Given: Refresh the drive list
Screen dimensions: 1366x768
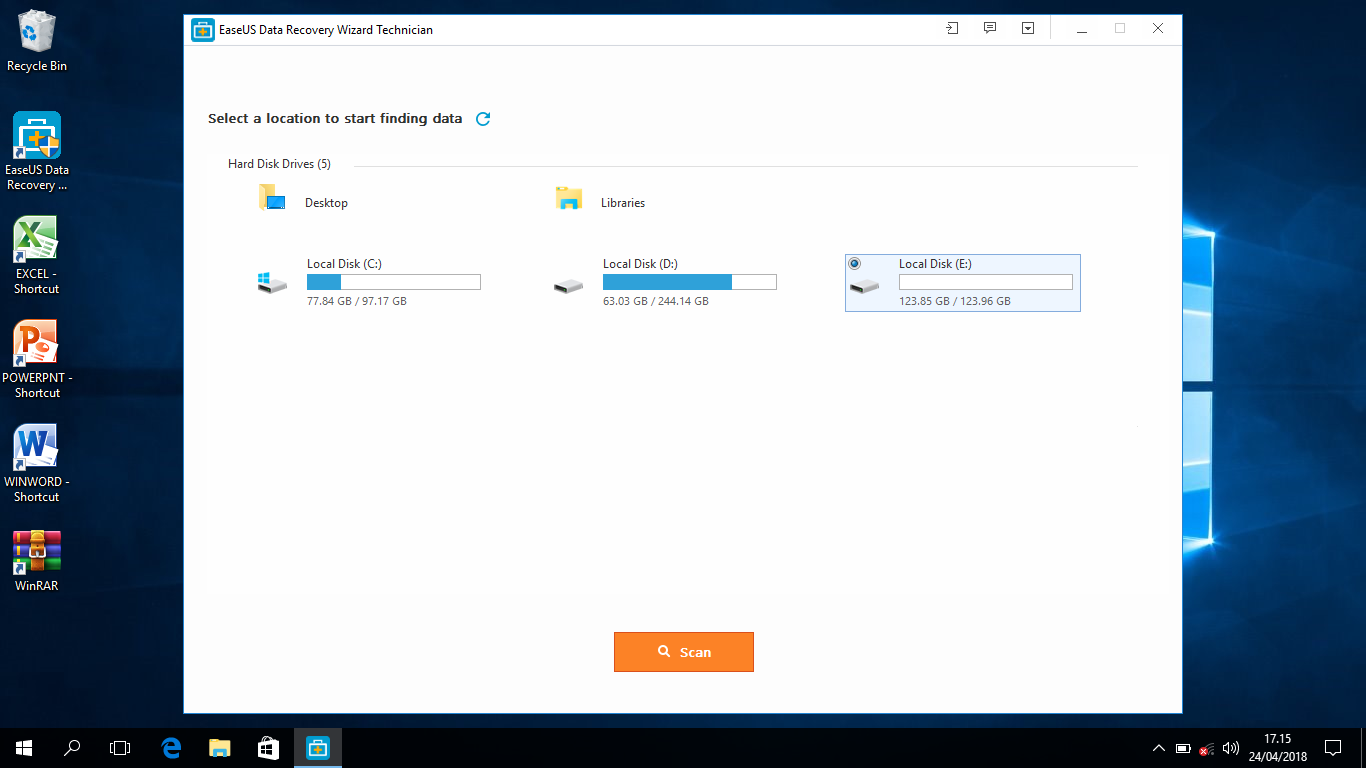Looking at the screenshot, I should pos(483,118).
